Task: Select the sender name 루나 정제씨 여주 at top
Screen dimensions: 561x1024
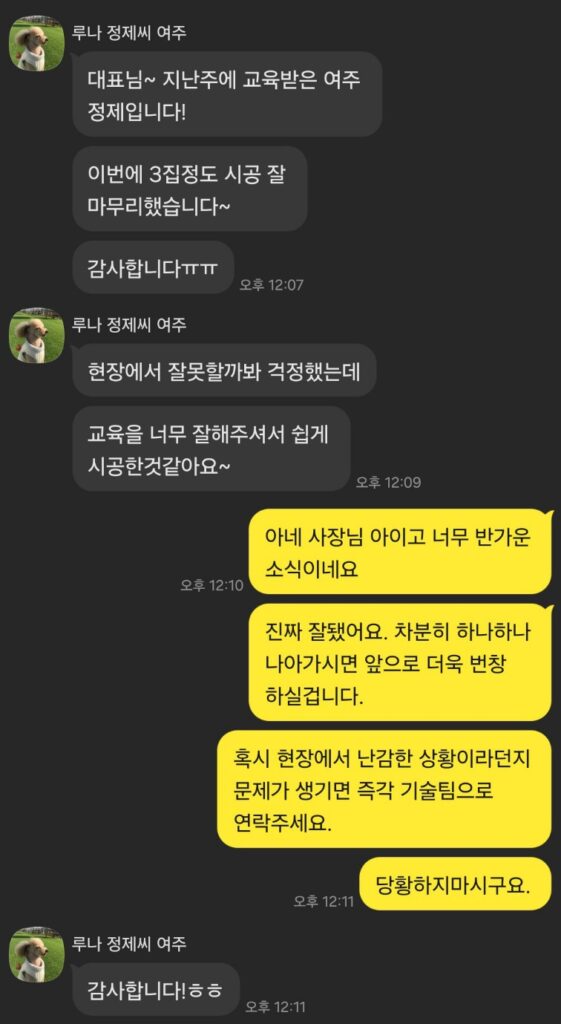Action: (129, 33)
